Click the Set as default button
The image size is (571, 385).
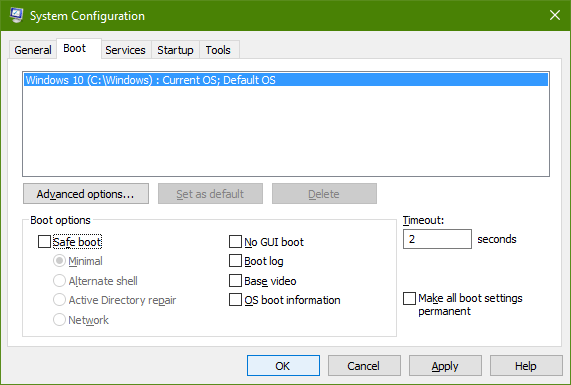pos(210,194)
